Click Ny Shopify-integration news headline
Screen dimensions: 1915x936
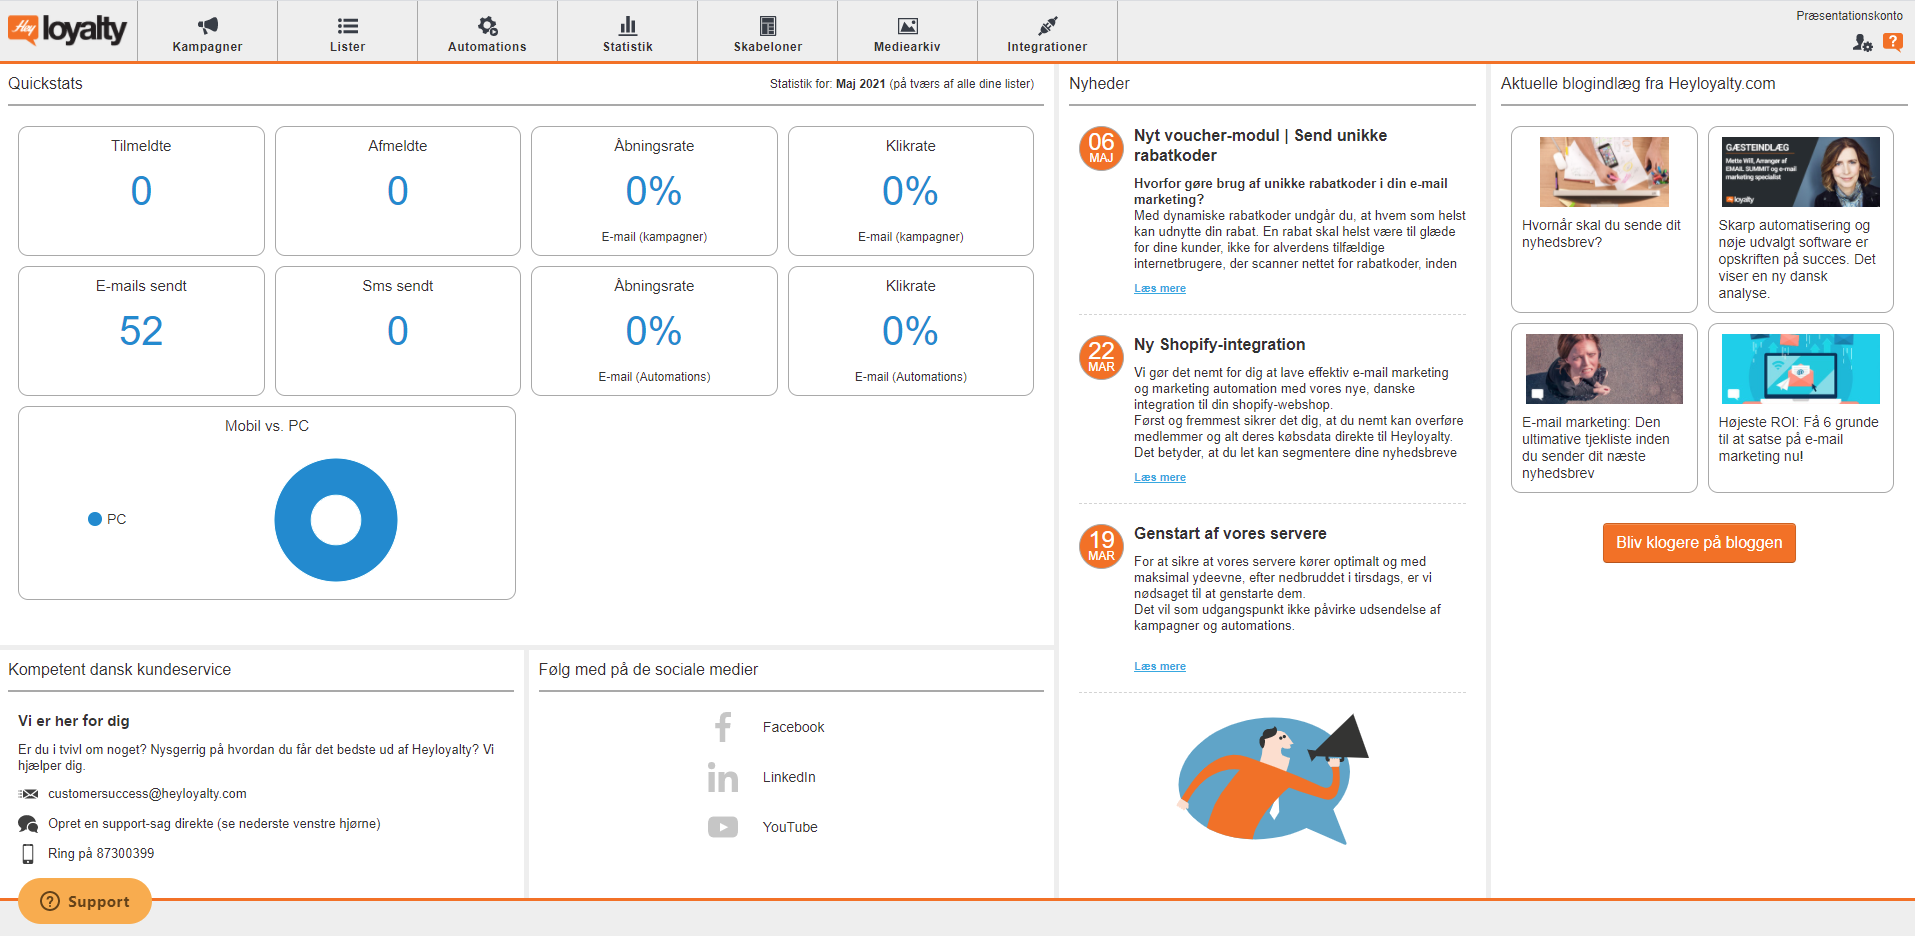coord(1219,344)
